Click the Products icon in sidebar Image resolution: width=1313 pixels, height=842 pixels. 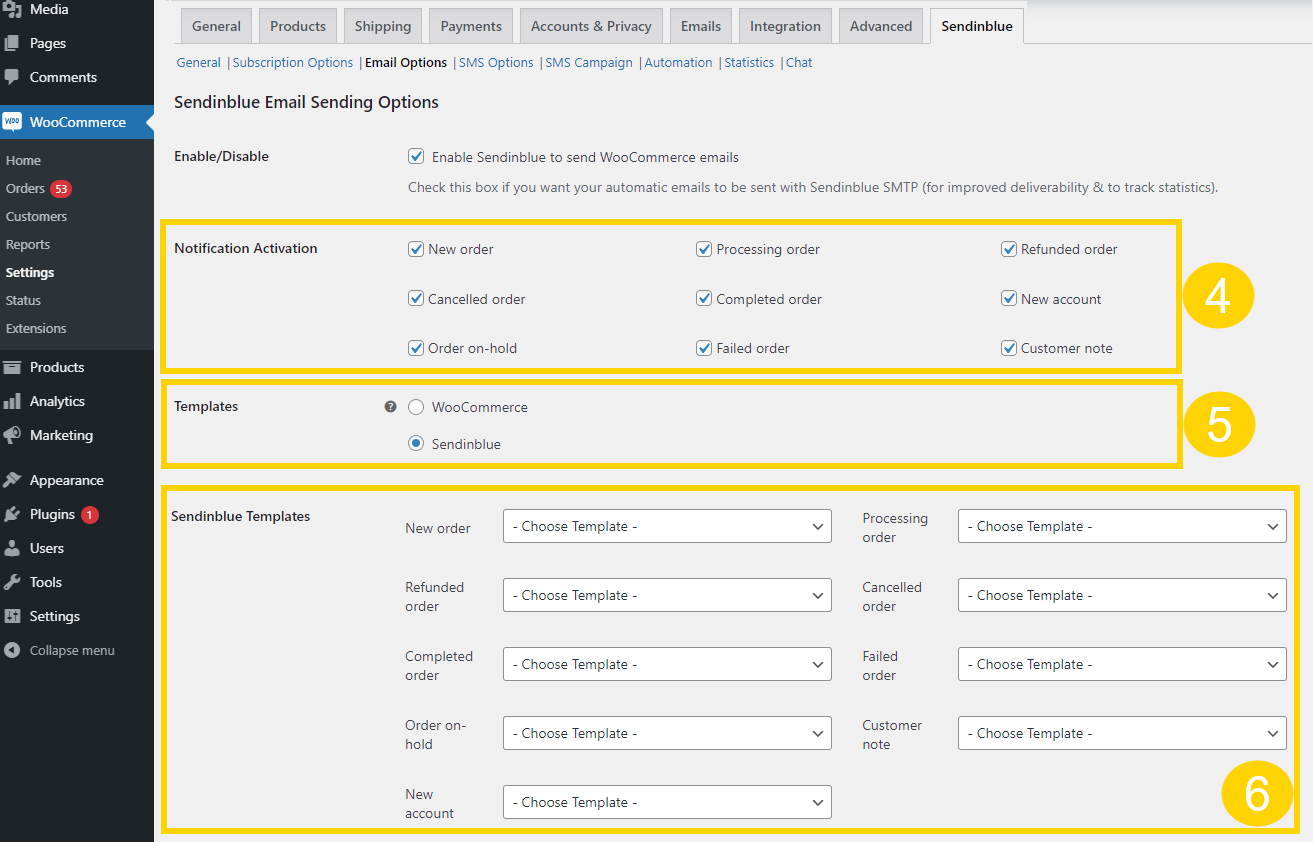click(12, 367)
